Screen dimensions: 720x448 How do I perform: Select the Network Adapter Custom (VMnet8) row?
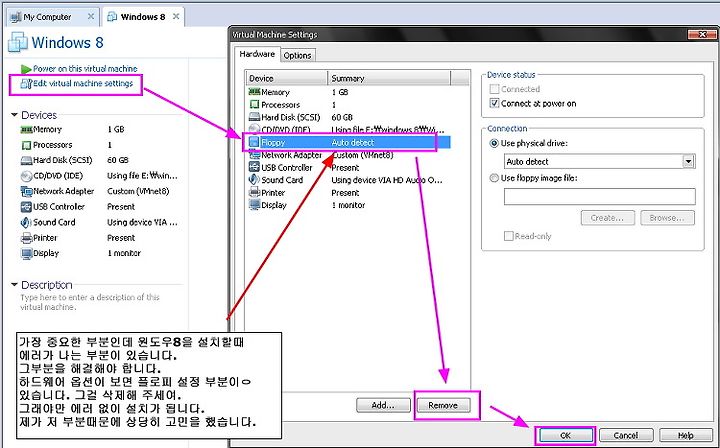click(349, 155)
